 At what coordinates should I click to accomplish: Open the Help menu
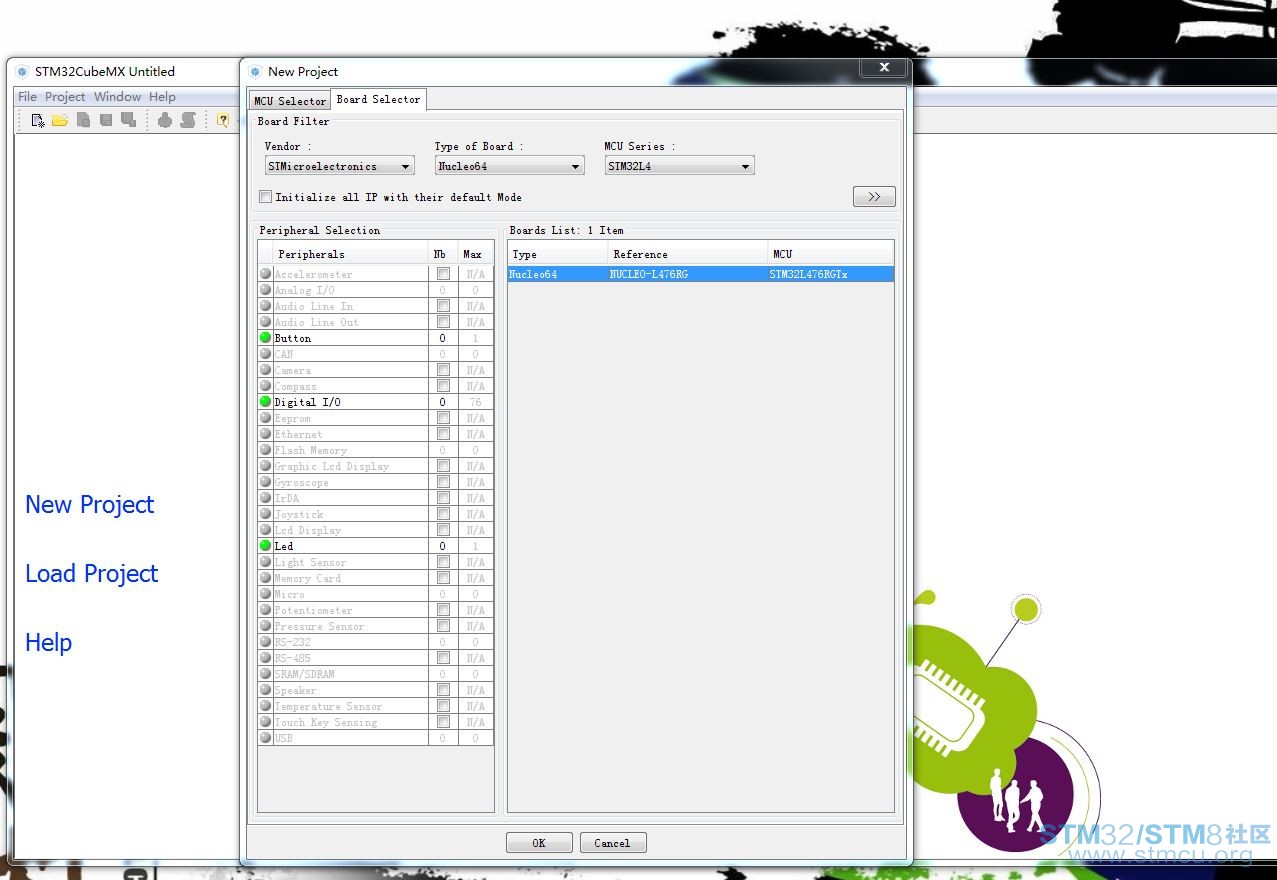tap(162, 97)
